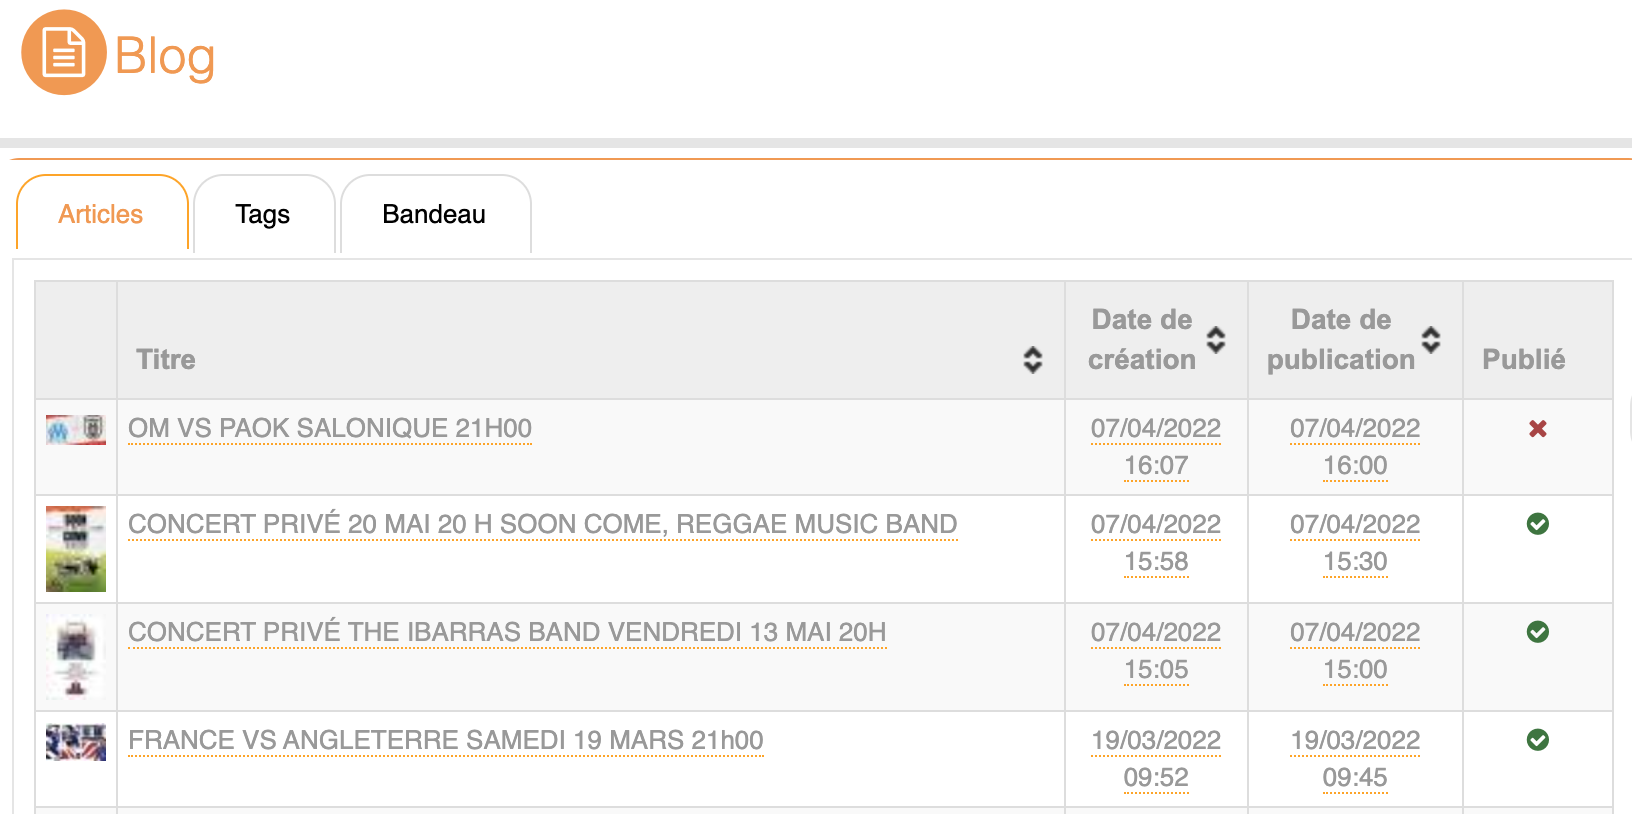The width and height of the screenshot is (1632, 814).
Task: Open Soon Come reggae concert article
Action: click(x=542, y=525)
